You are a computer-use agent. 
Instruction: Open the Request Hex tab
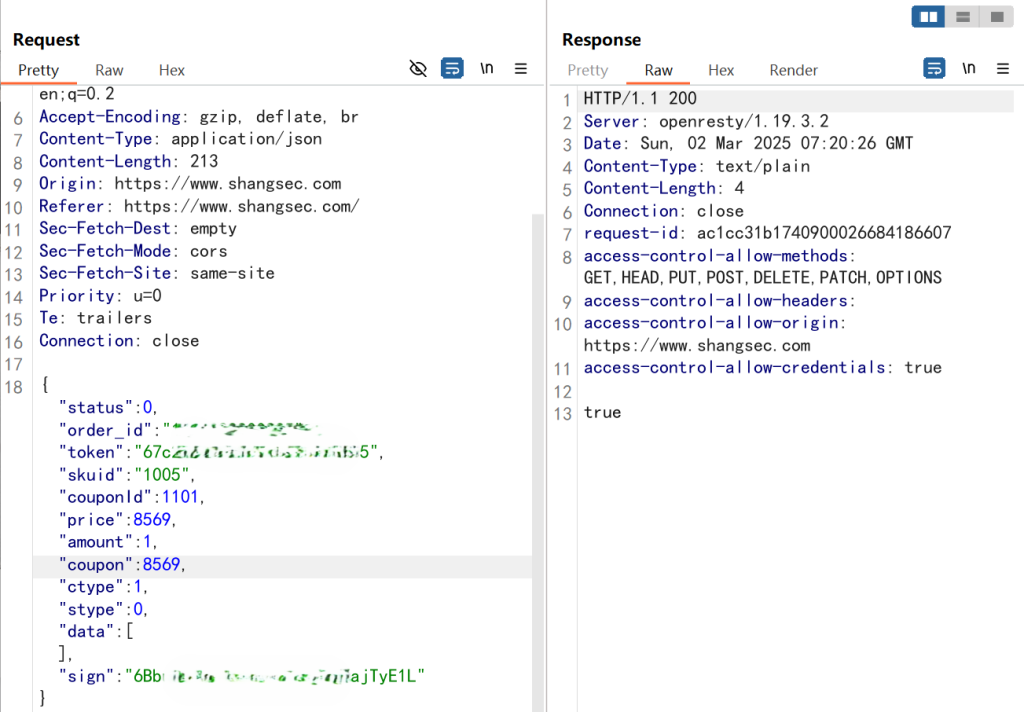pyautogui.click(x=172, y=70)
